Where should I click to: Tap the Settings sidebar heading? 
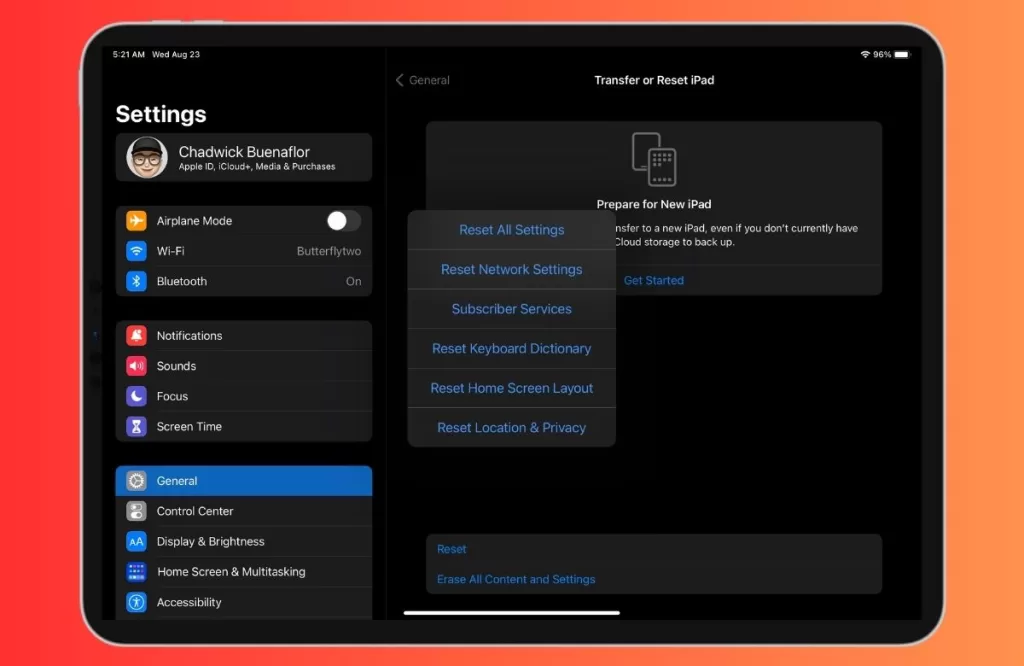[161, 114]
